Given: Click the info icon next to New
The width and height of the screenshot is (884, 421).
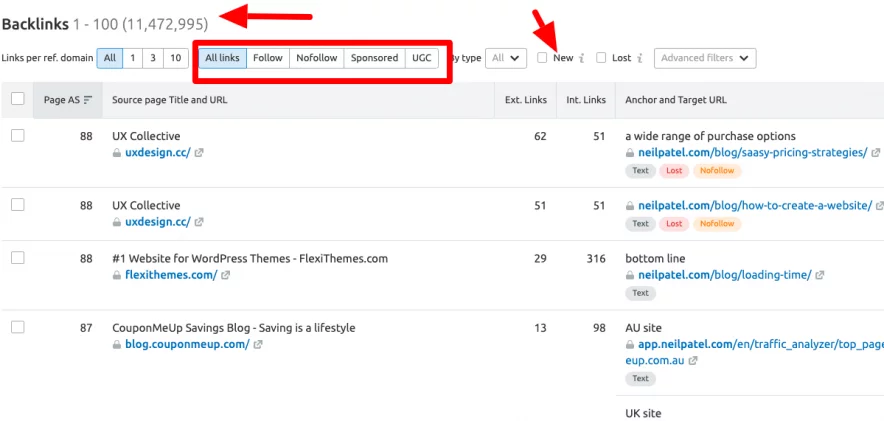Looking at the screenshot, I should point(582,58).
